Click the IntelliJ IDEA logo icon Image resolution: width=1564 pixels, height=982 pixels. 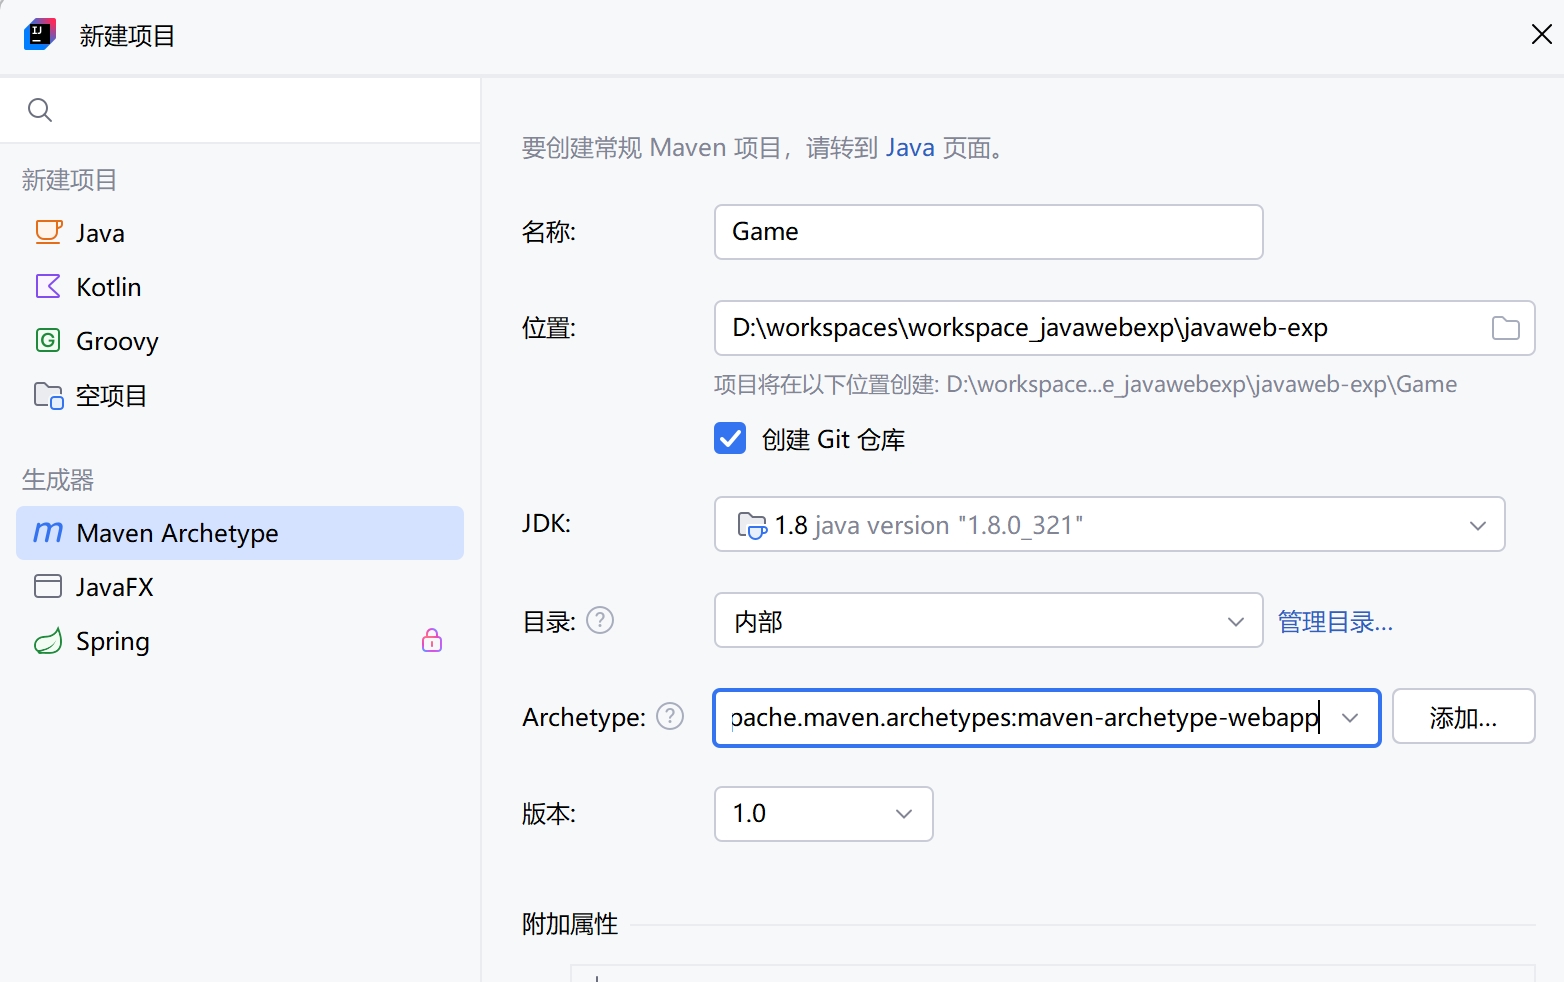[39, 35]
